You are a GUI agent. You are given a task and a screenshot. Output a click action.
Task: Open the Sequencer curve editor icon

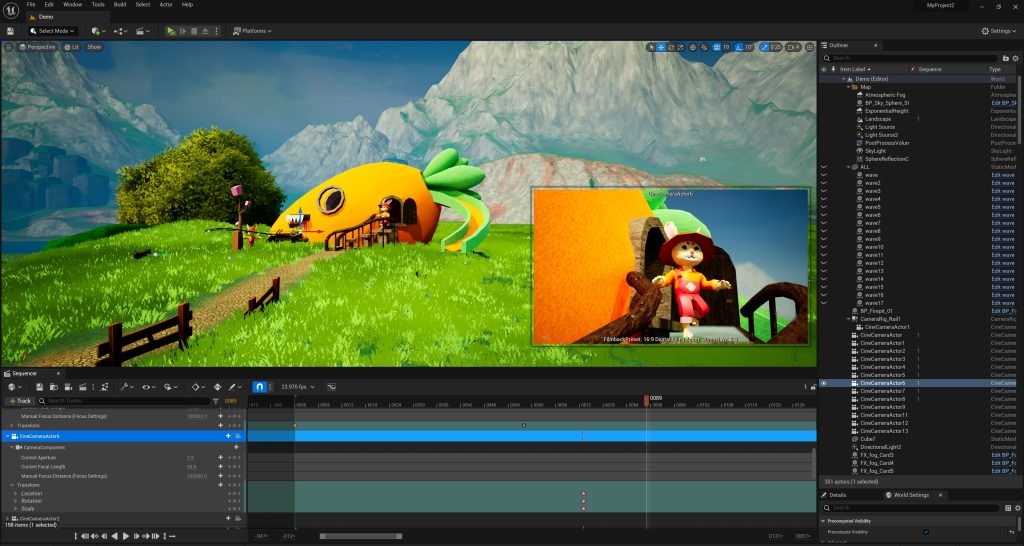click(331, 387)
